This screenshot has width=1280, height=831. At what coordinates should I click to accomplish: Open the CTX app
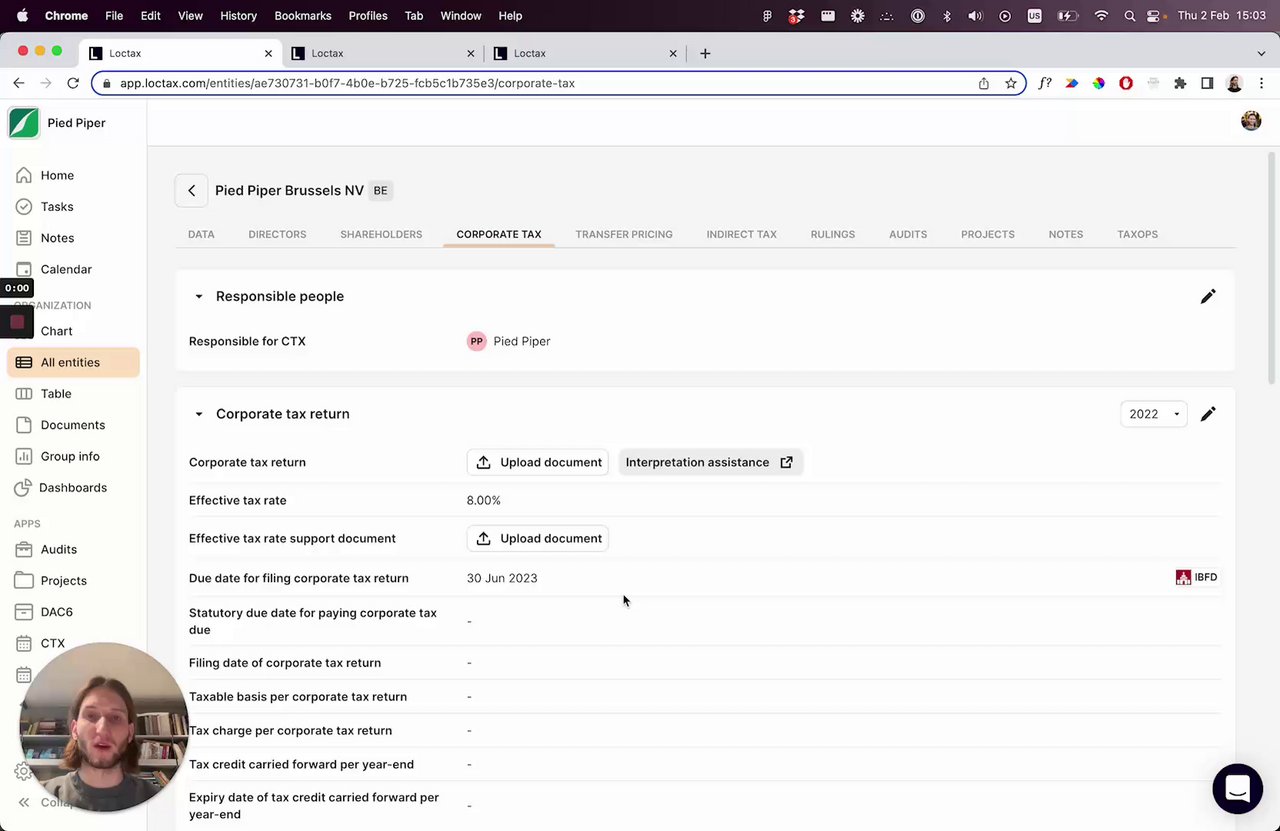coord(52,643)
